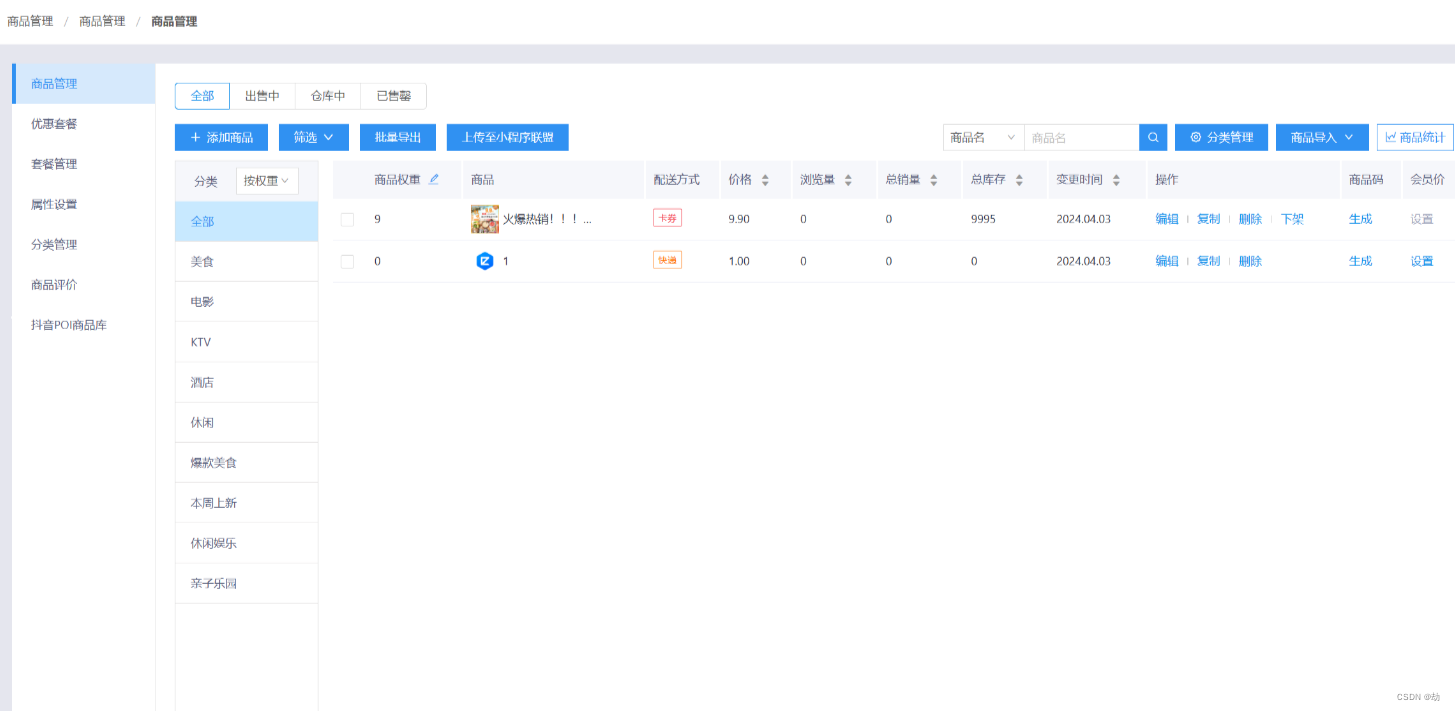Expand the 商品导入 dropdown
The height and width of the screenshot is (711, 1455).
coord(1322,137)
